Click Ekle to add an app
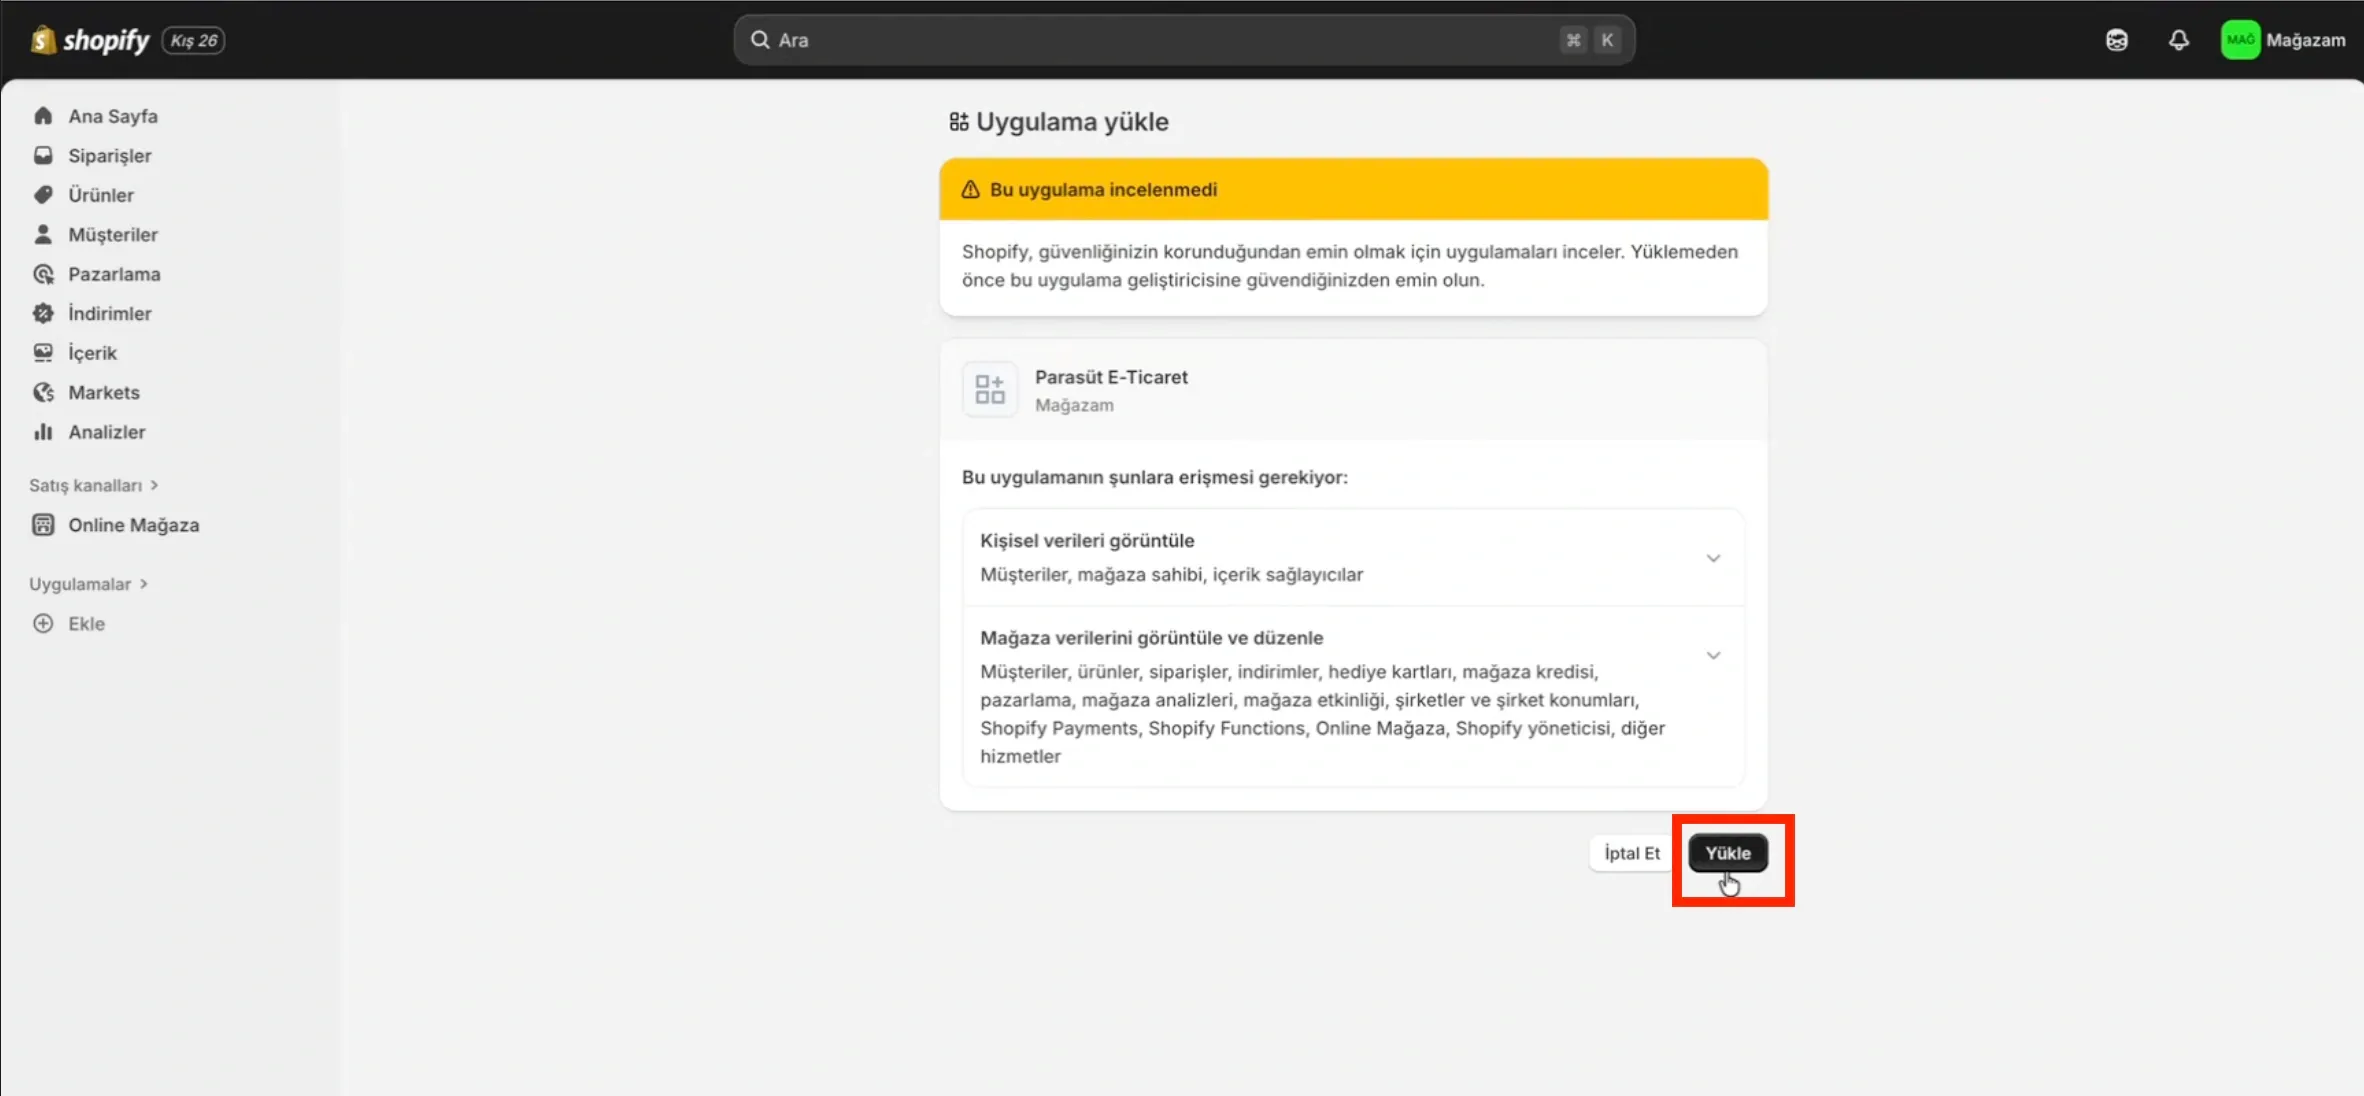Screen dimensions: 2364x1096 point(86,623)
